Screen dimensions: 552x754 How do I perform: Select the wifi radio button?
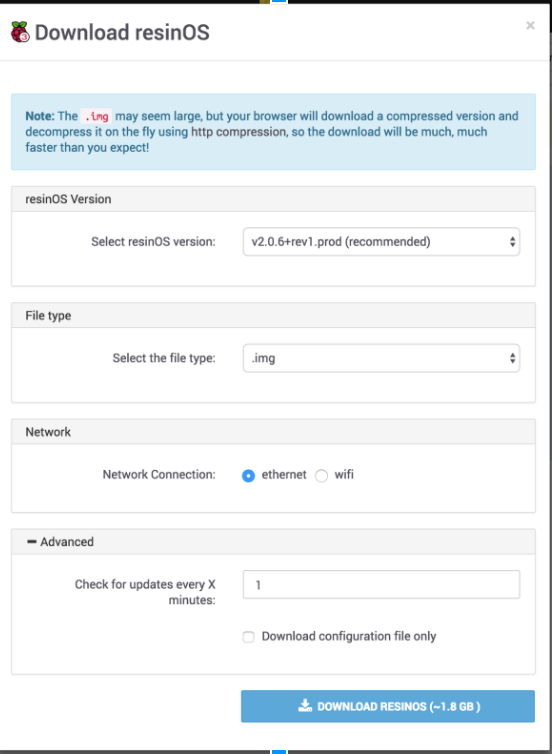[321, 476]
